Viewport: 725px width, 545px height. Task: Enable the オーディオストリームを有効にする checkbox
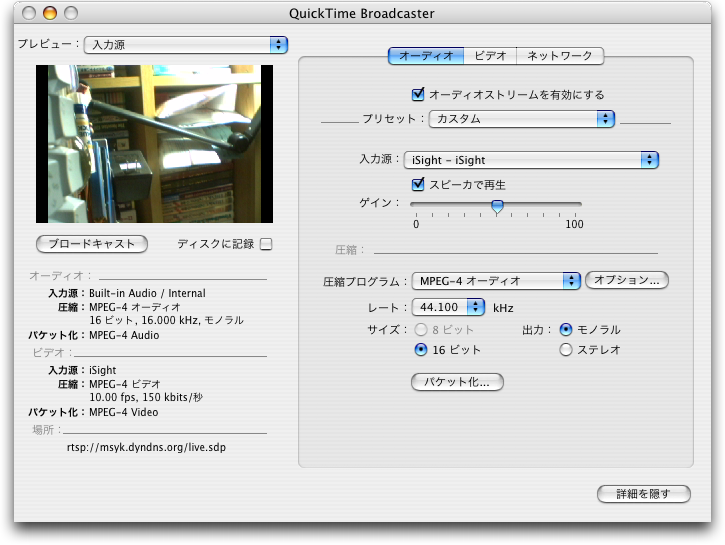click(x=418, y=95)
